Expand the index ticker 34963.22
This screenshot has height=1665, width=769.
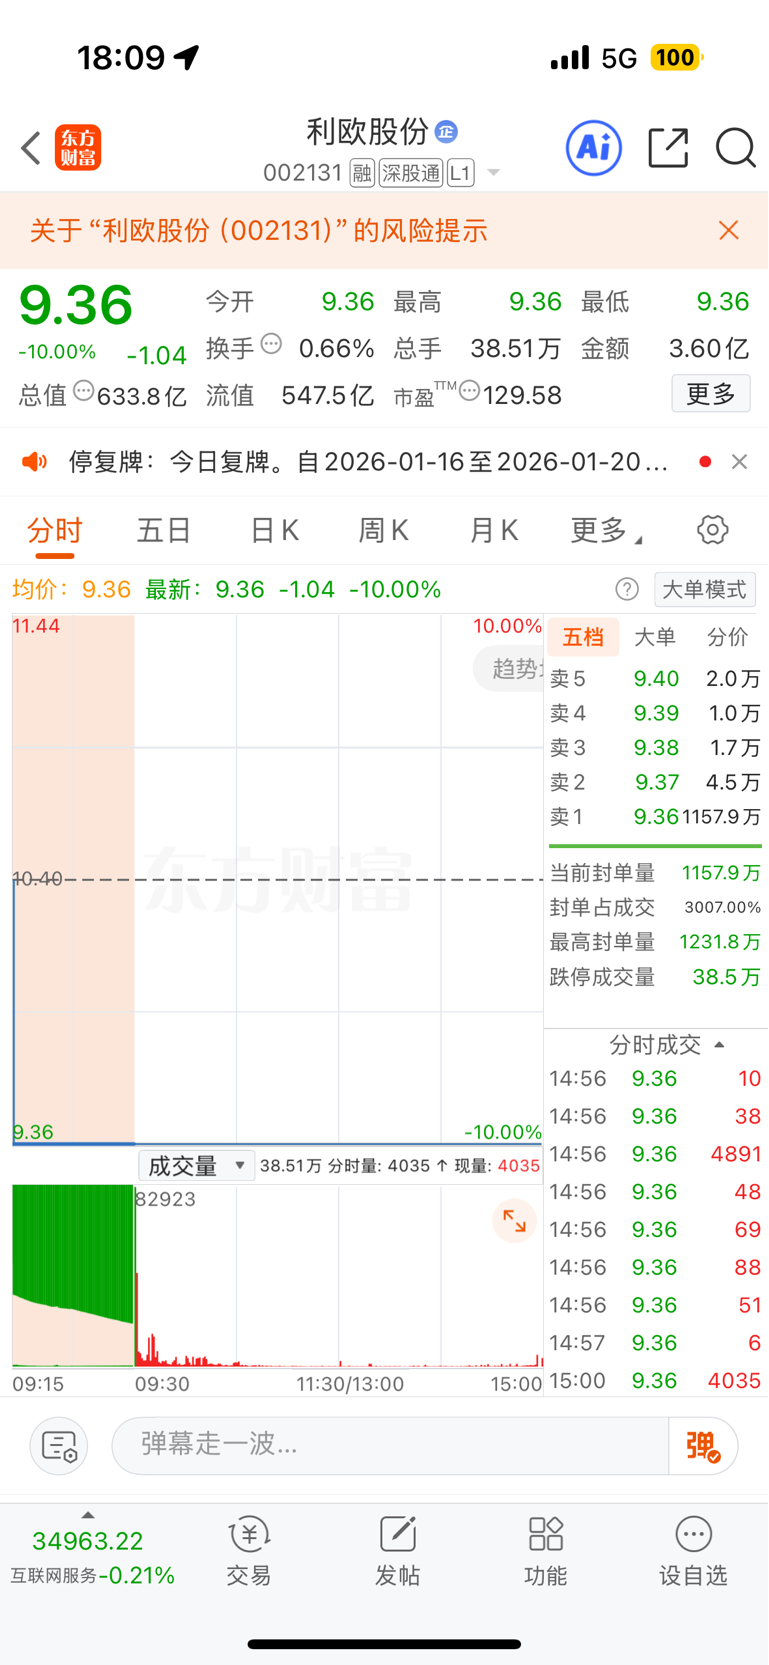click(88, 1541)
